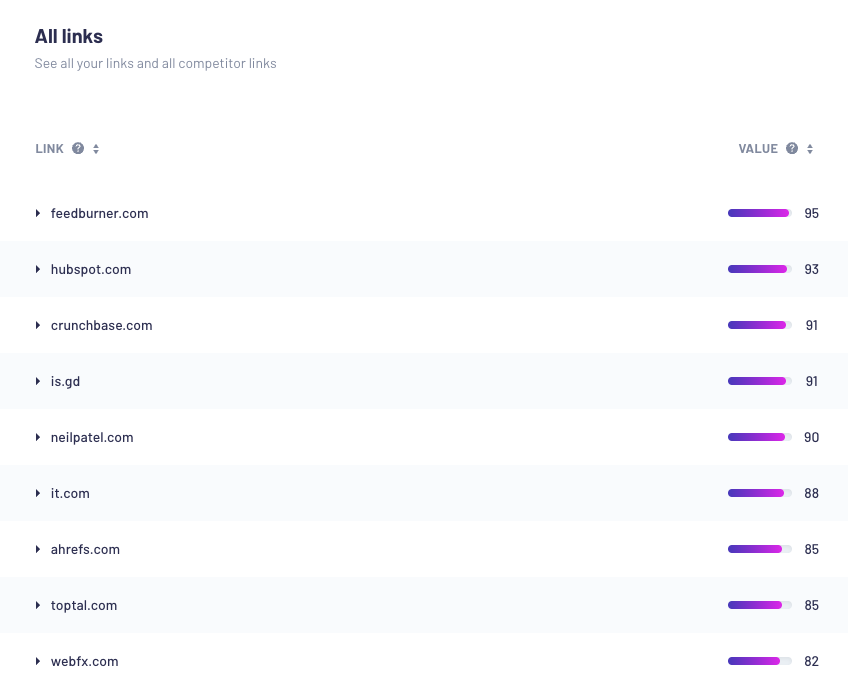Click the crunchbase.com link text

pyautogui.click(x=102, y=325)
